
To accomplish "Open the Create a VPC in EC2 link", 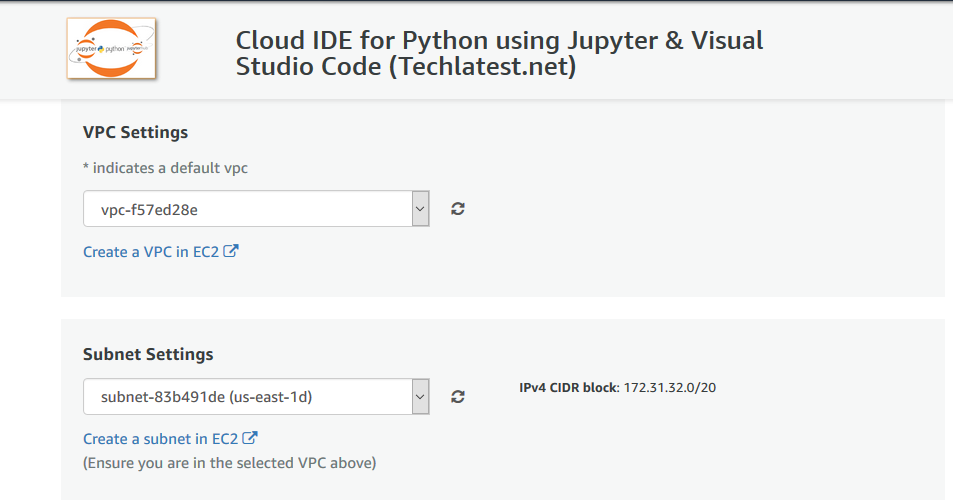I will tap(160, 252).
